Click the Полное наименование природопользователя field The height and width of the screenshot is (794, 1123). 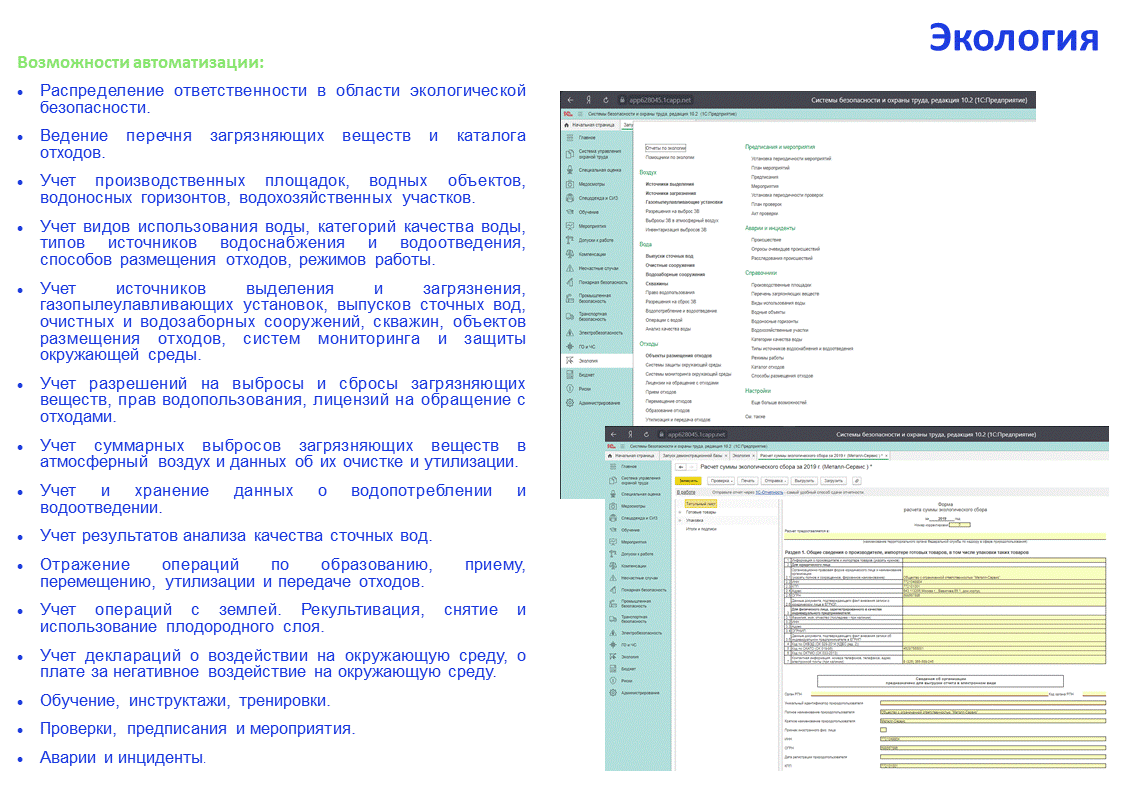tap(993, 712)
